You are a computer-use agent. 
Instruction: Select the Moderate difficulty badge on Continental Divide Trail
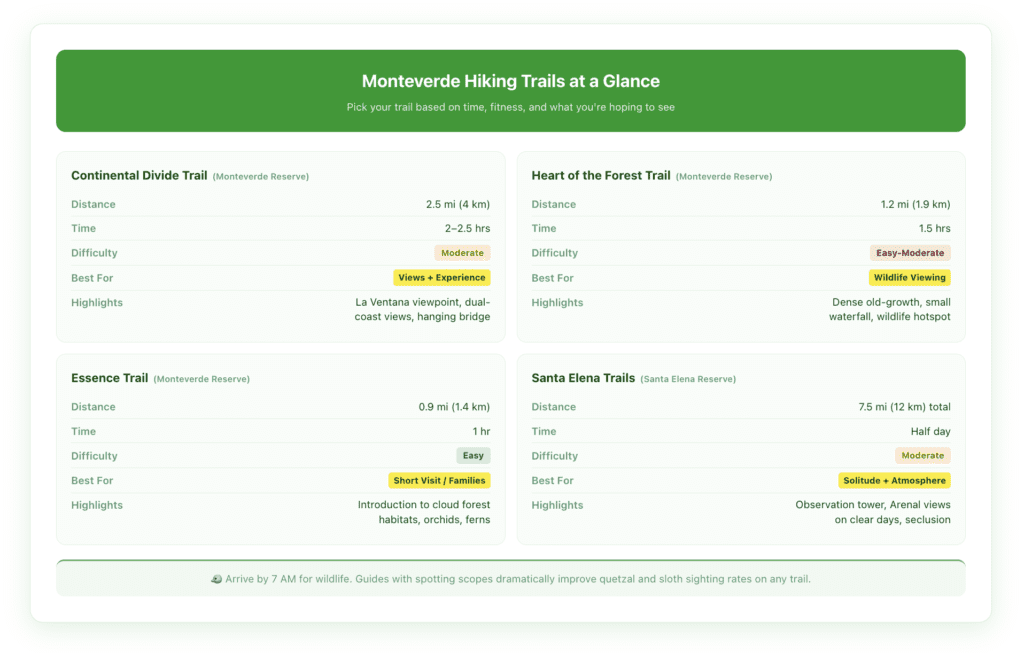point(462,253)
